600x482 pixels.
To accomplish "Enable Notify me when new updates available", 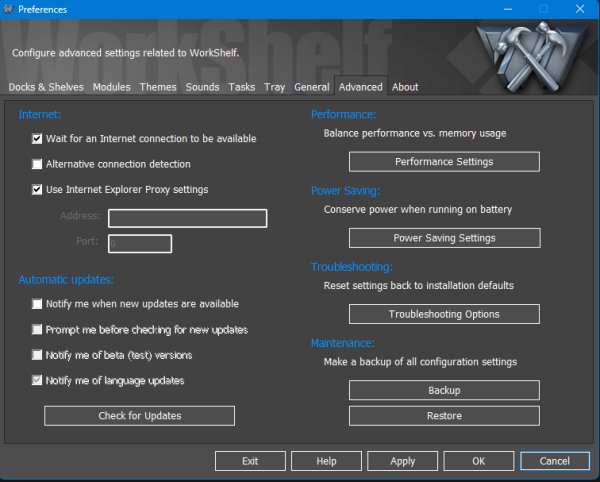I will pos(37,304).
